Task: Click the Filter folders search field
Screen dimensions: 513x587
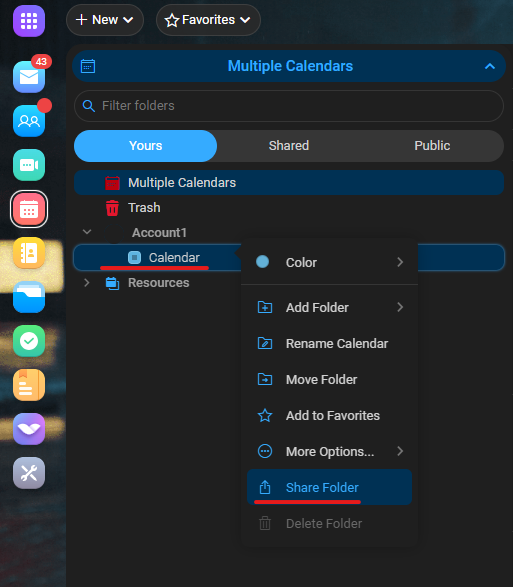Action: [289, 106]
